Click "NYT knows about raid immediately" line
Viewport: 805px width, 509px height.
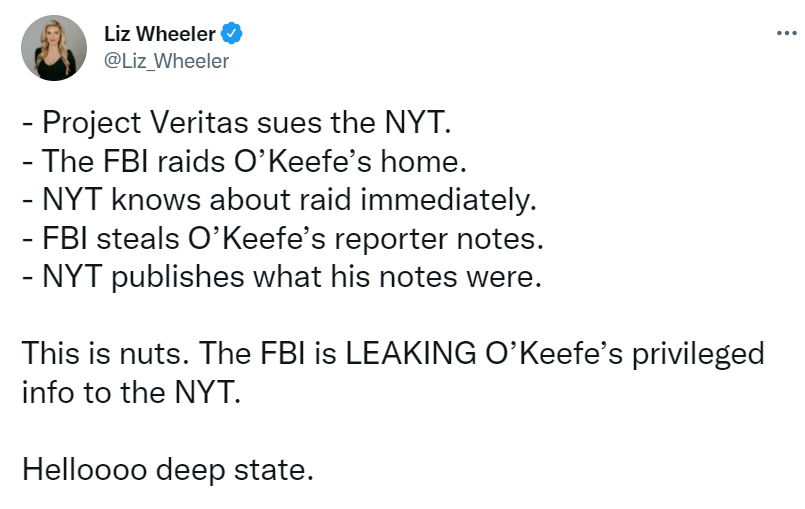point(279,199)
